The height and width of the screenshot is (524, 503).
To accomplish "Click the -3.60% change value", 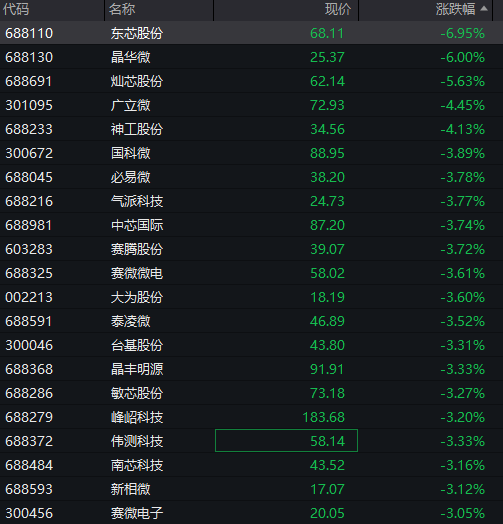I will point(462,297).
